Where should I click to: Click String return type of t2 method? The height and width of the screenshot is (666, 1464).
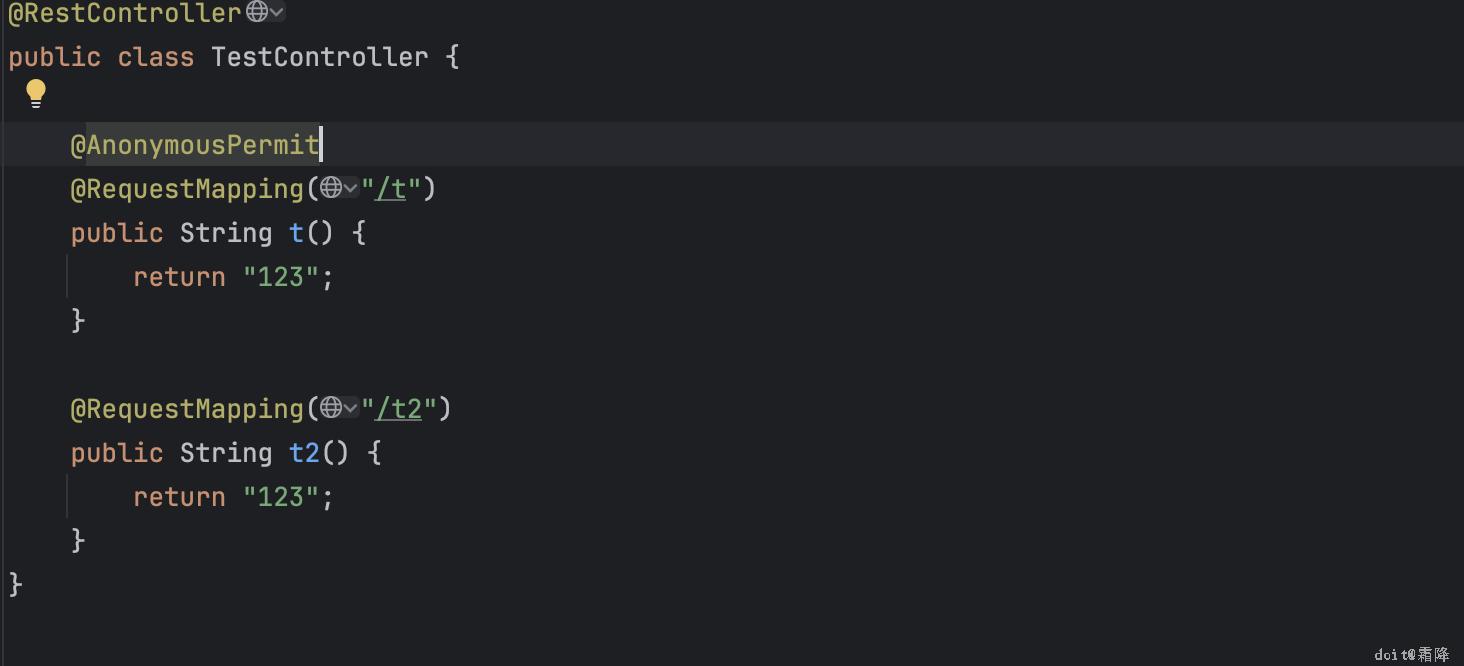point(225,453)
